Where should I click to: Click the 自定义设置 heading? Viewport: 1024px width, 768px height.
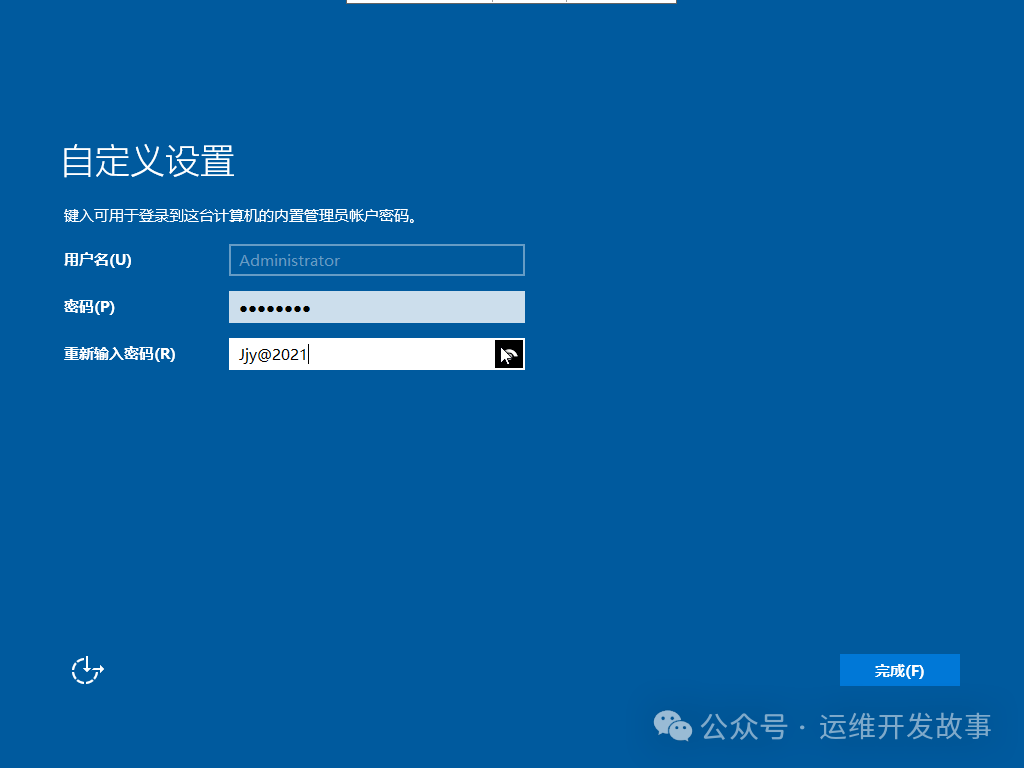tap(146, 162)
